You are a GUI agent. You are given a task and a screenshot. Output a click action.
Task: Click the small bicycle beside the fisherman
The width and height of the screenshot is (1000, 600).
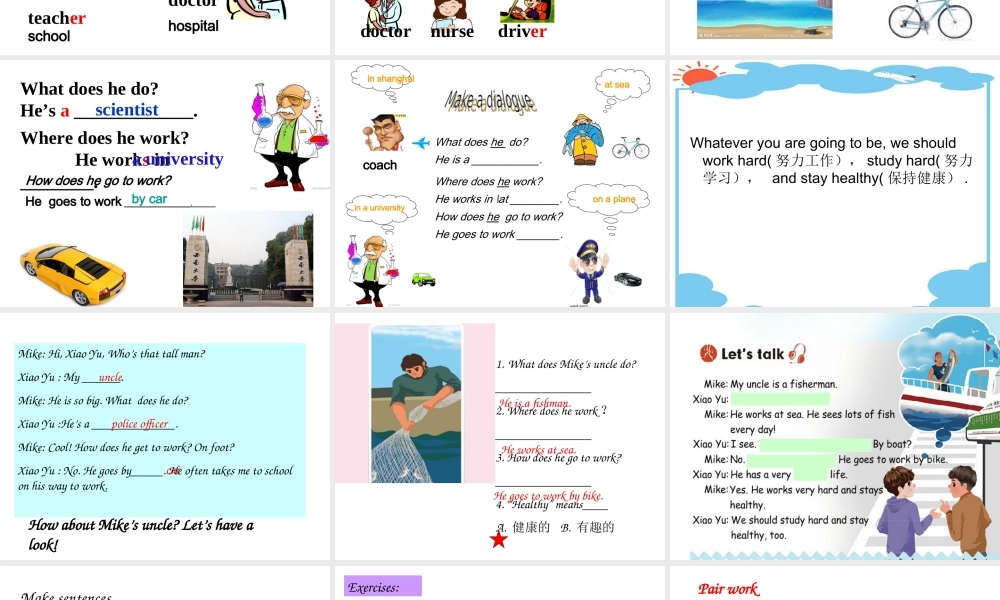[631, 148]
